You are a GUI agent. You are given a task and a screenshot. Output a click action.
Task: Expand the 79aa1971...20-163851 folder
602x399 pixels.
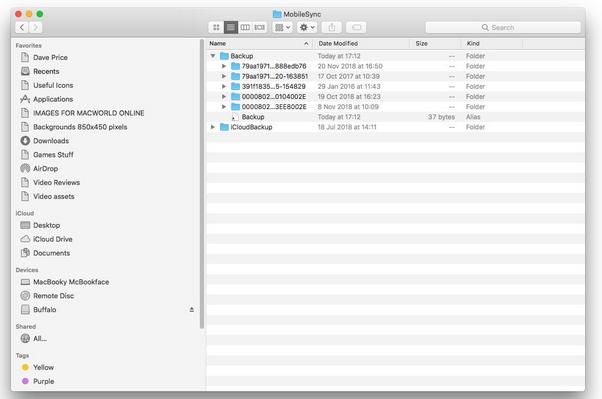(x=224, y=76)
